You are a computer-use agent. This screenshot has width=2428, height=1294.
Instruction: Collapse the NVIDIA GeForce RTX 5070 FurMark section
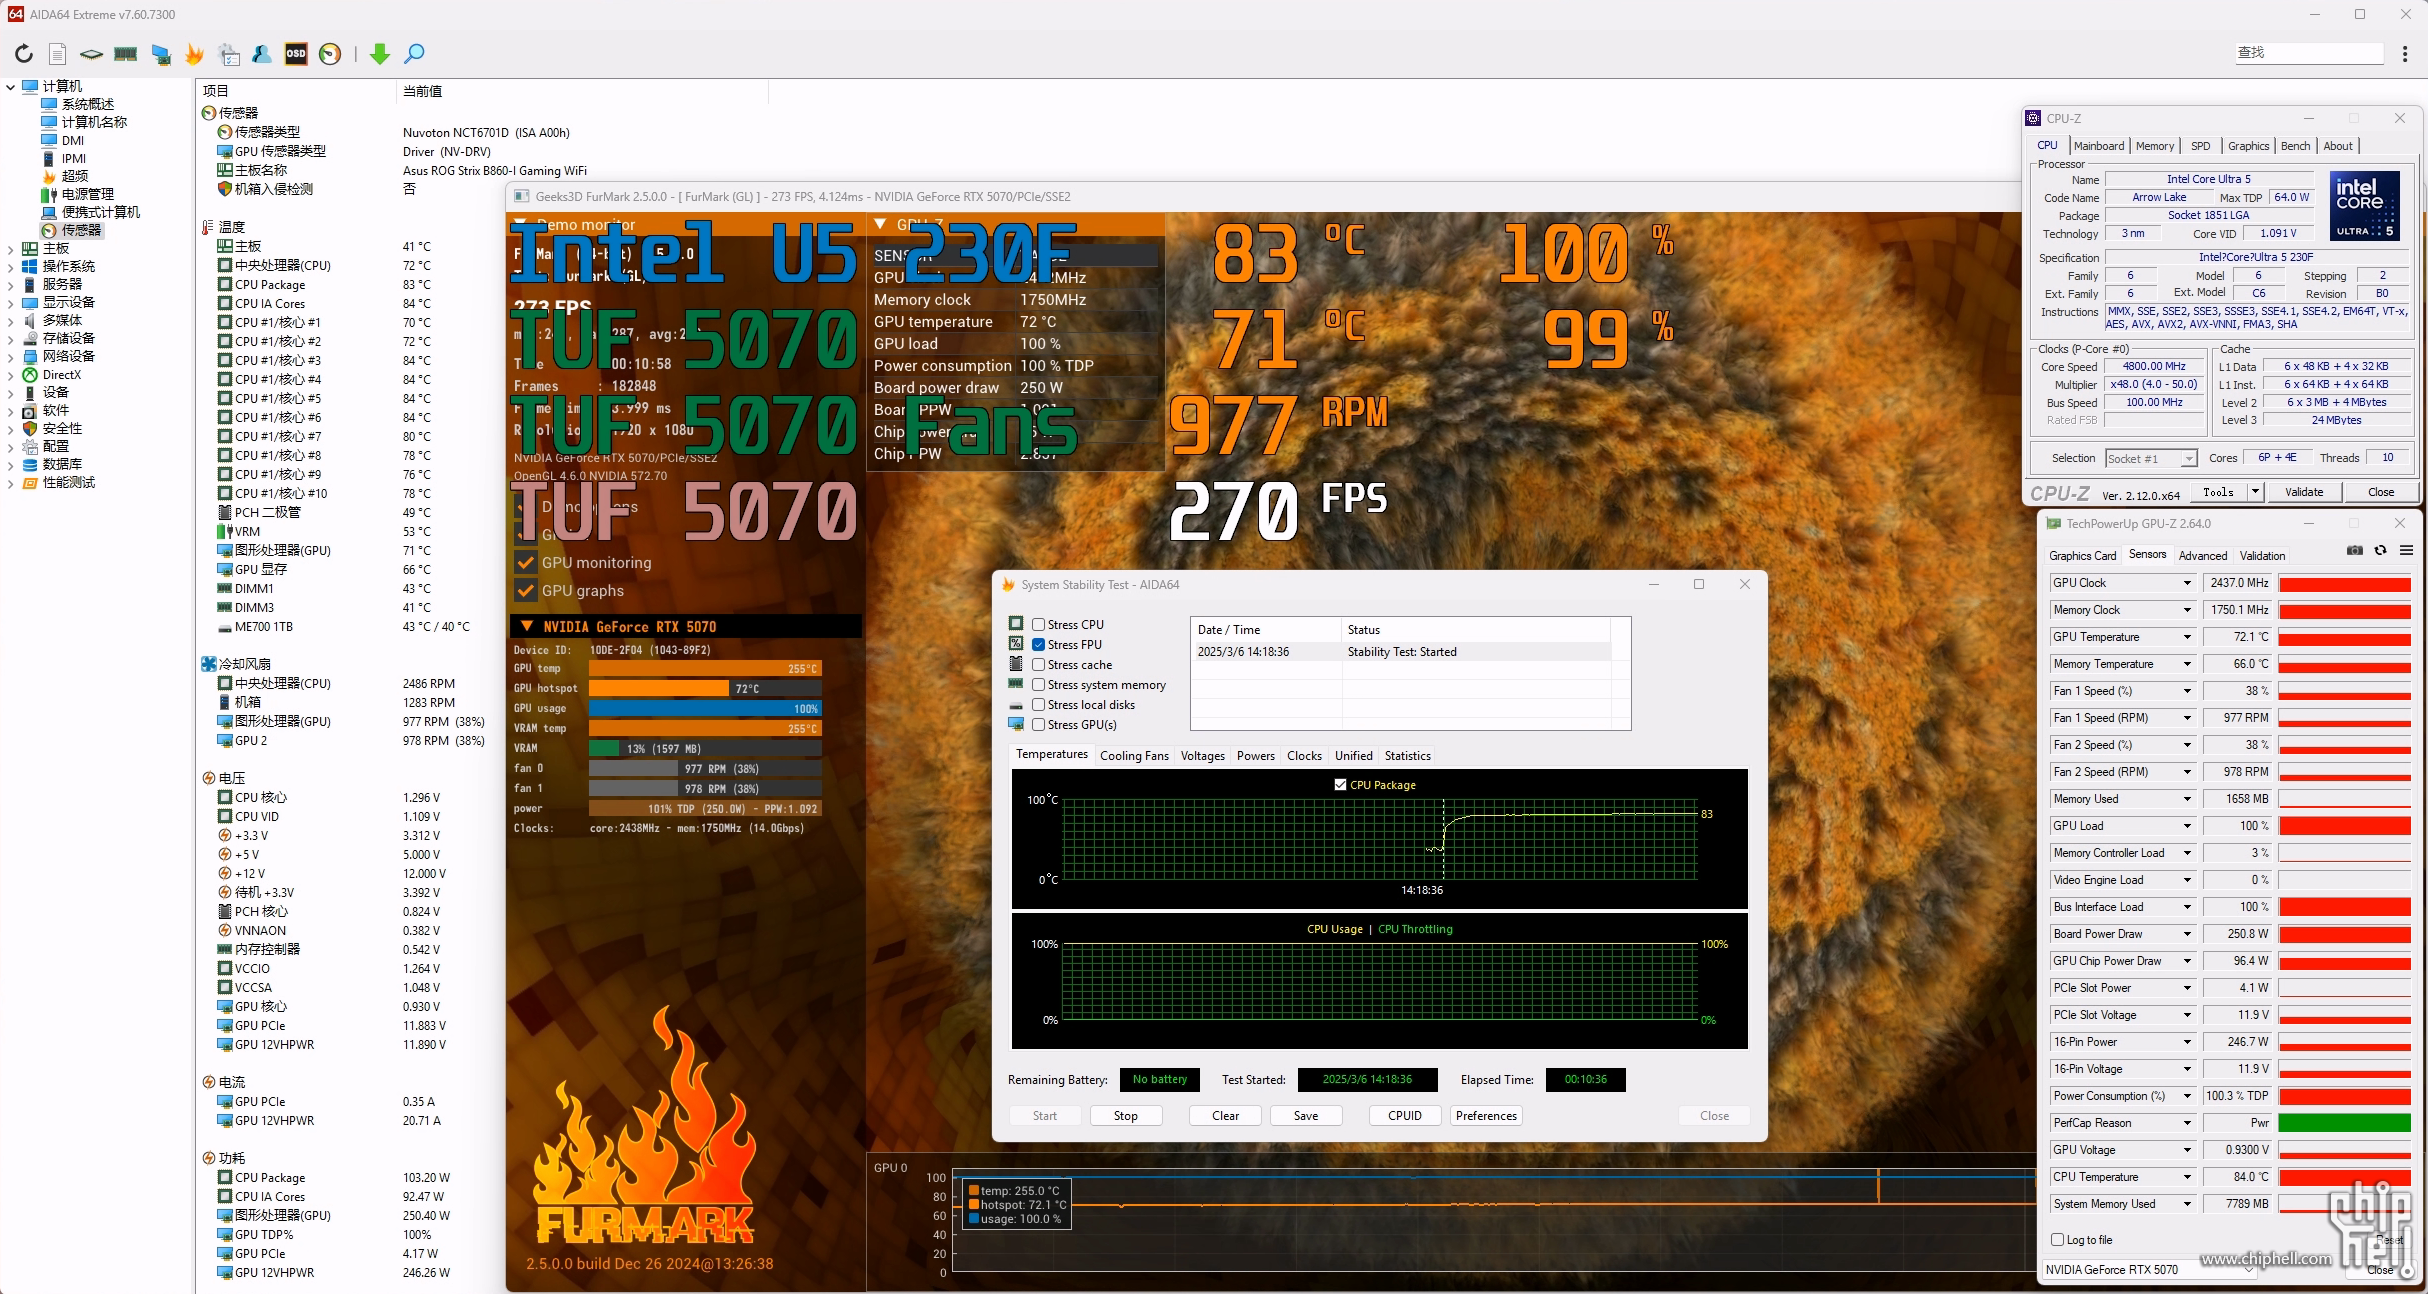(526, 627)
